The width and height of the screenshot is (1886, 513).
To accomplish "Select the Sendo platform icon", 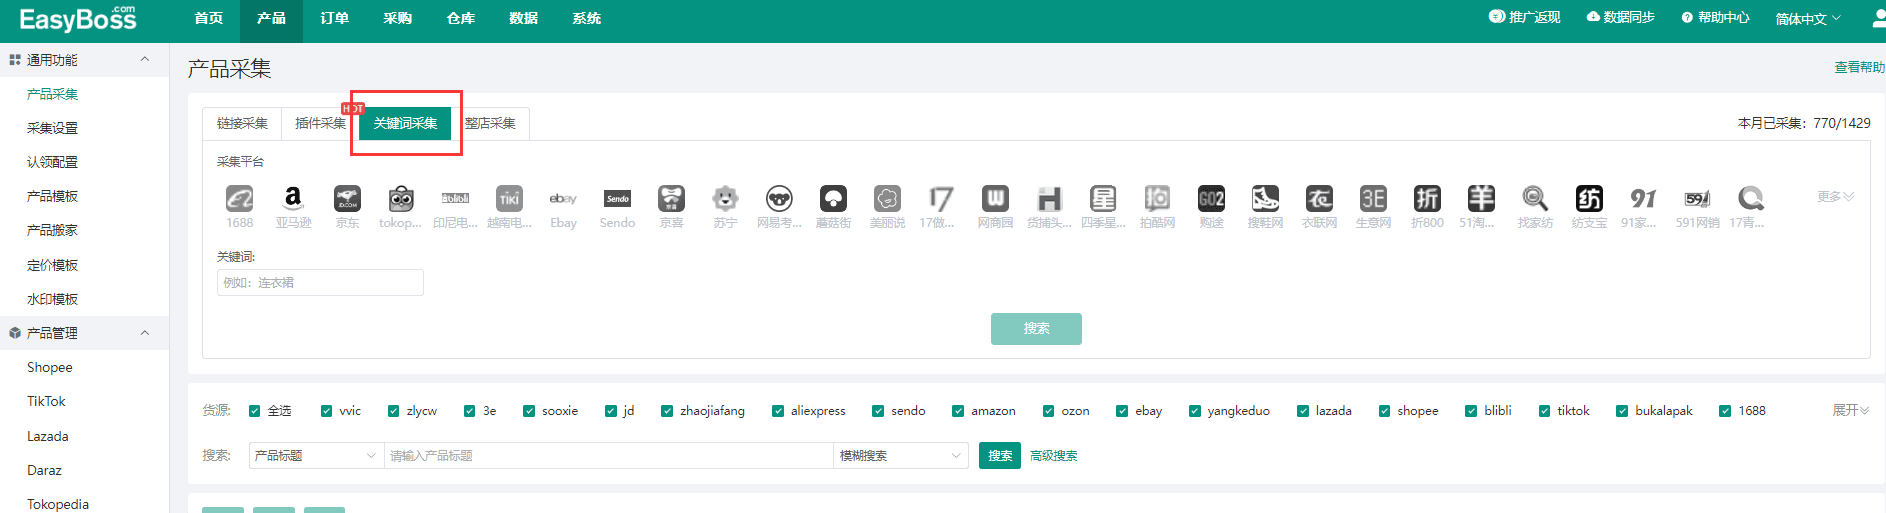I will click(x=617, y=199).
